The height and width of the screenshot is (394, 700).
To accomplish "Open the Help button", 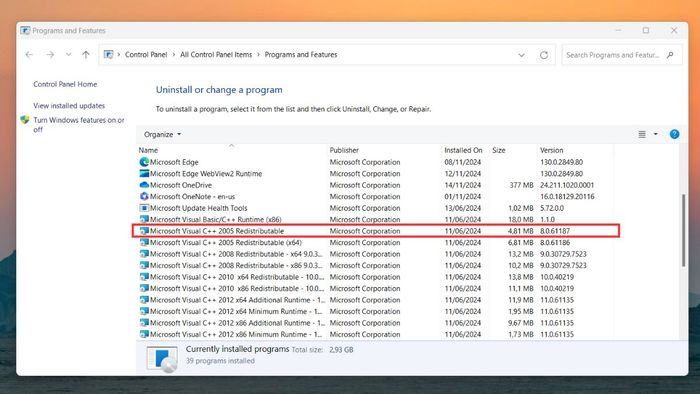I will [675, 134].
